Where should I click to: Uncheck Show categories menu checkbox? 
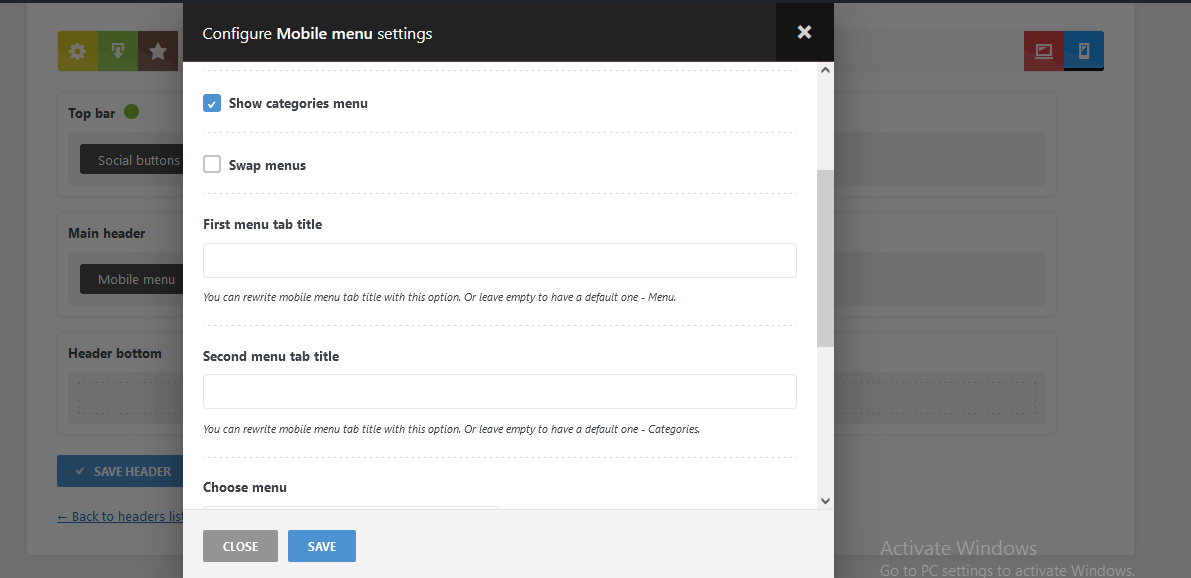pos(212,103)
